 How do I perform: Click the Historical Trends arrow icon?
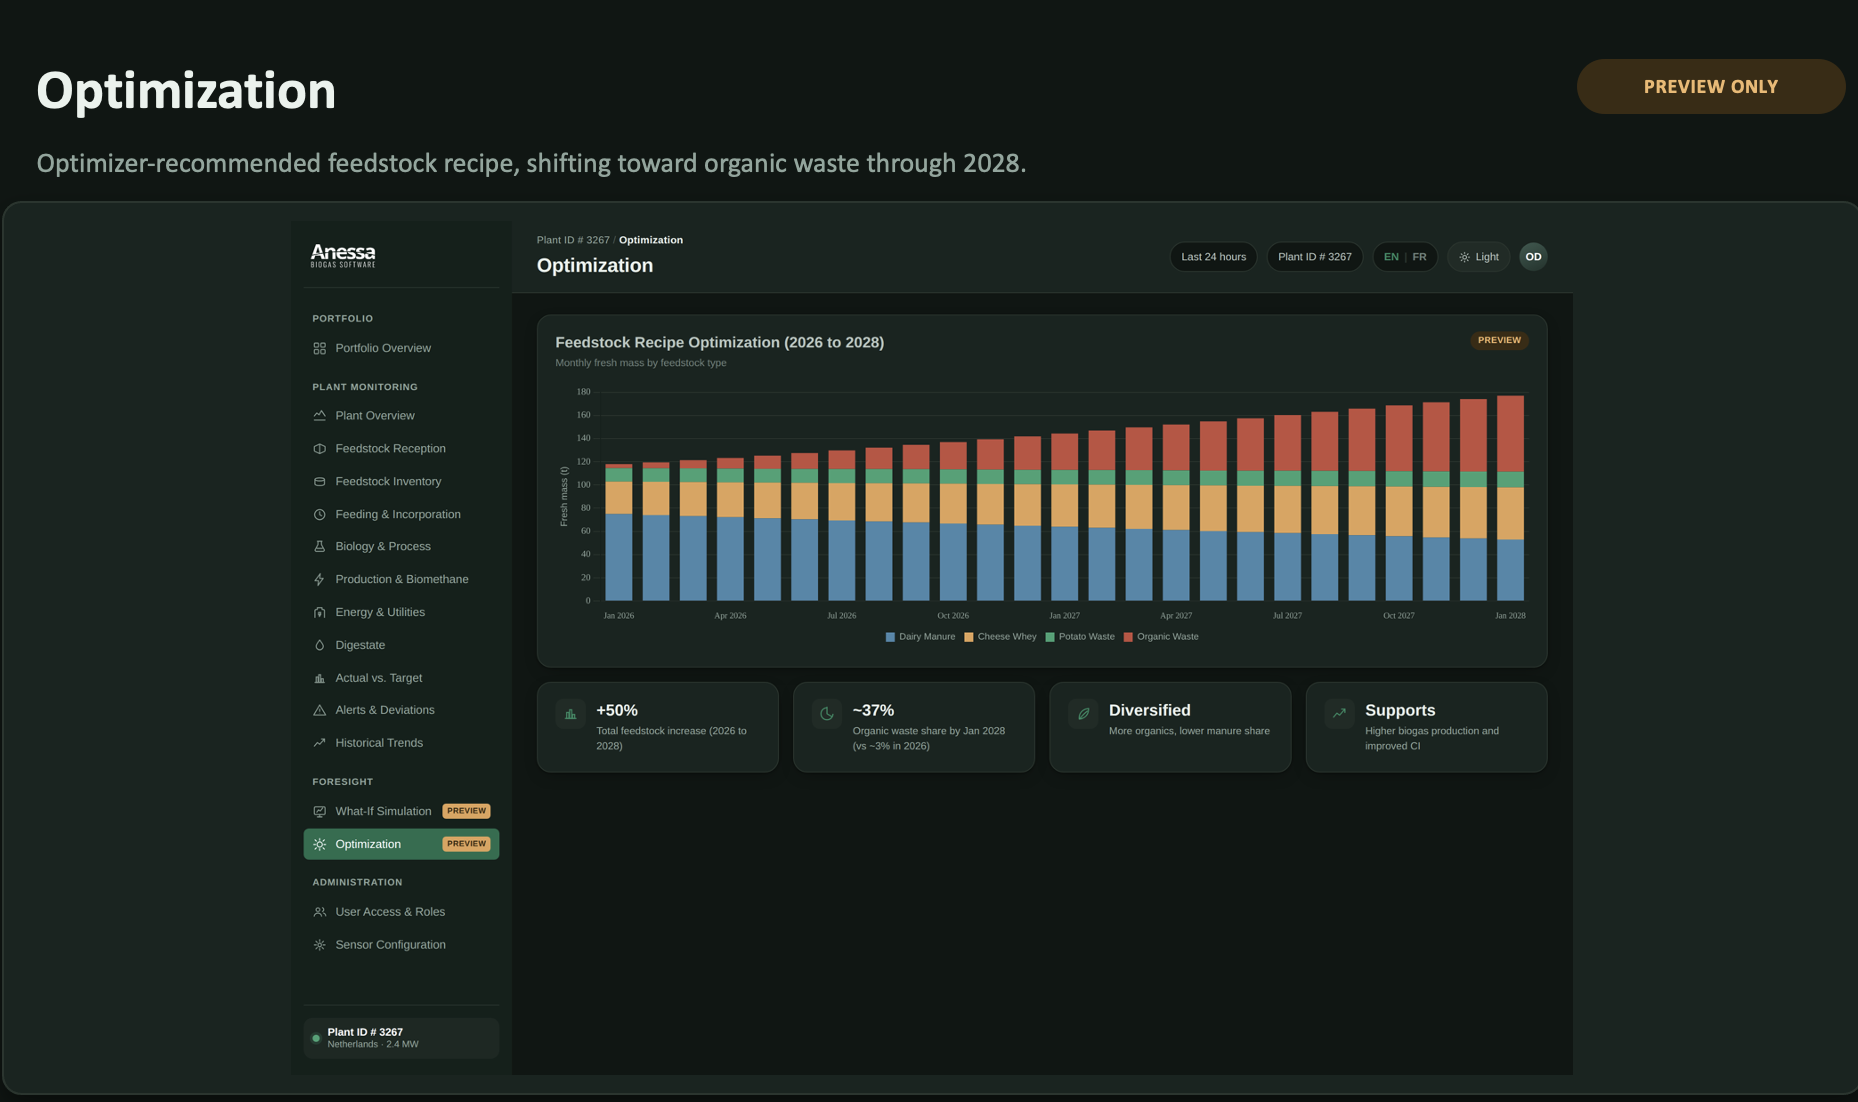tap(319, 743)
